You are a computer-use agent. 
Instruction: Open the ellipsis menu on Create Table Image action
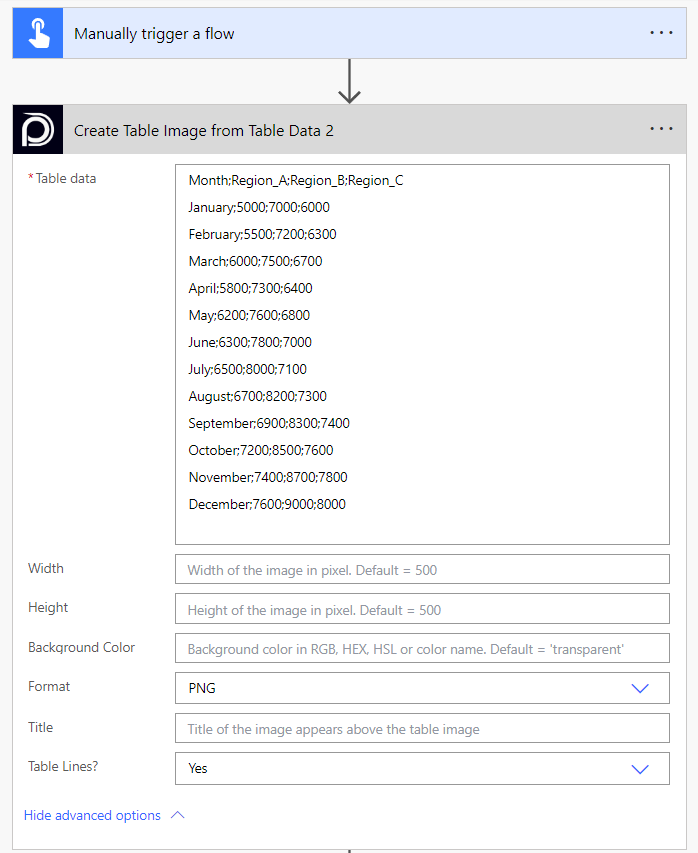pos(661,129)
